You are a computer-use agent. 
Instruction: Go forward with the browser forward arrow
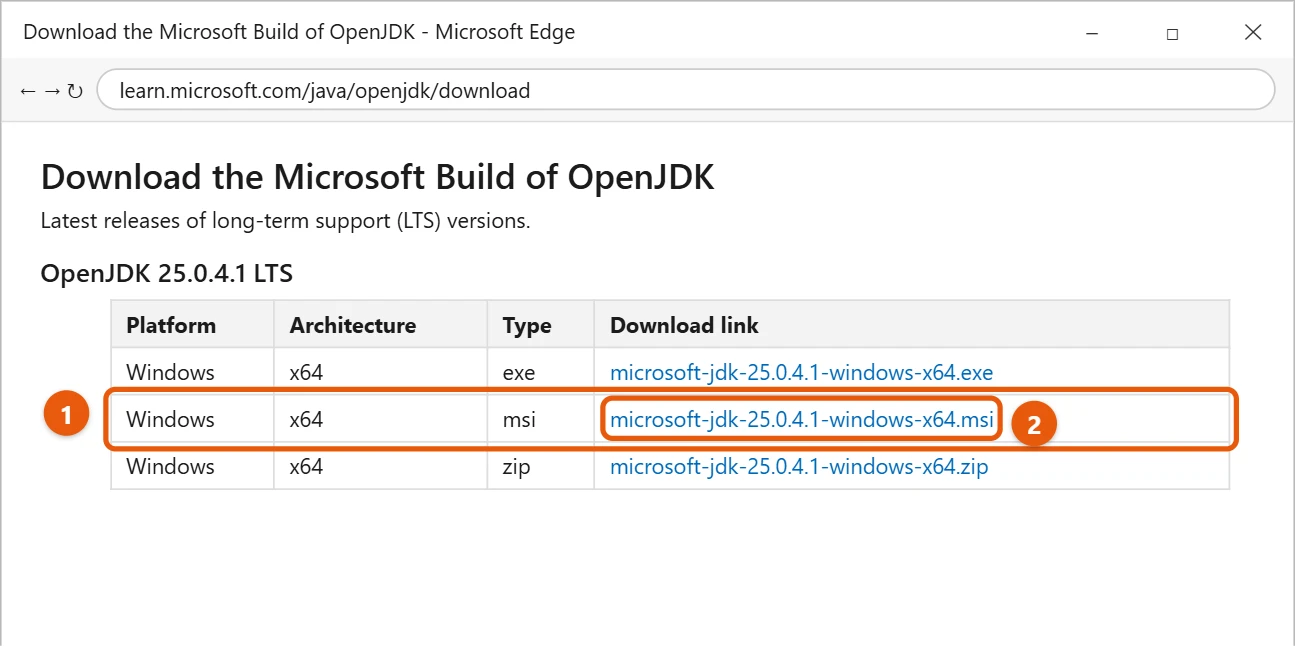[52, 91]
